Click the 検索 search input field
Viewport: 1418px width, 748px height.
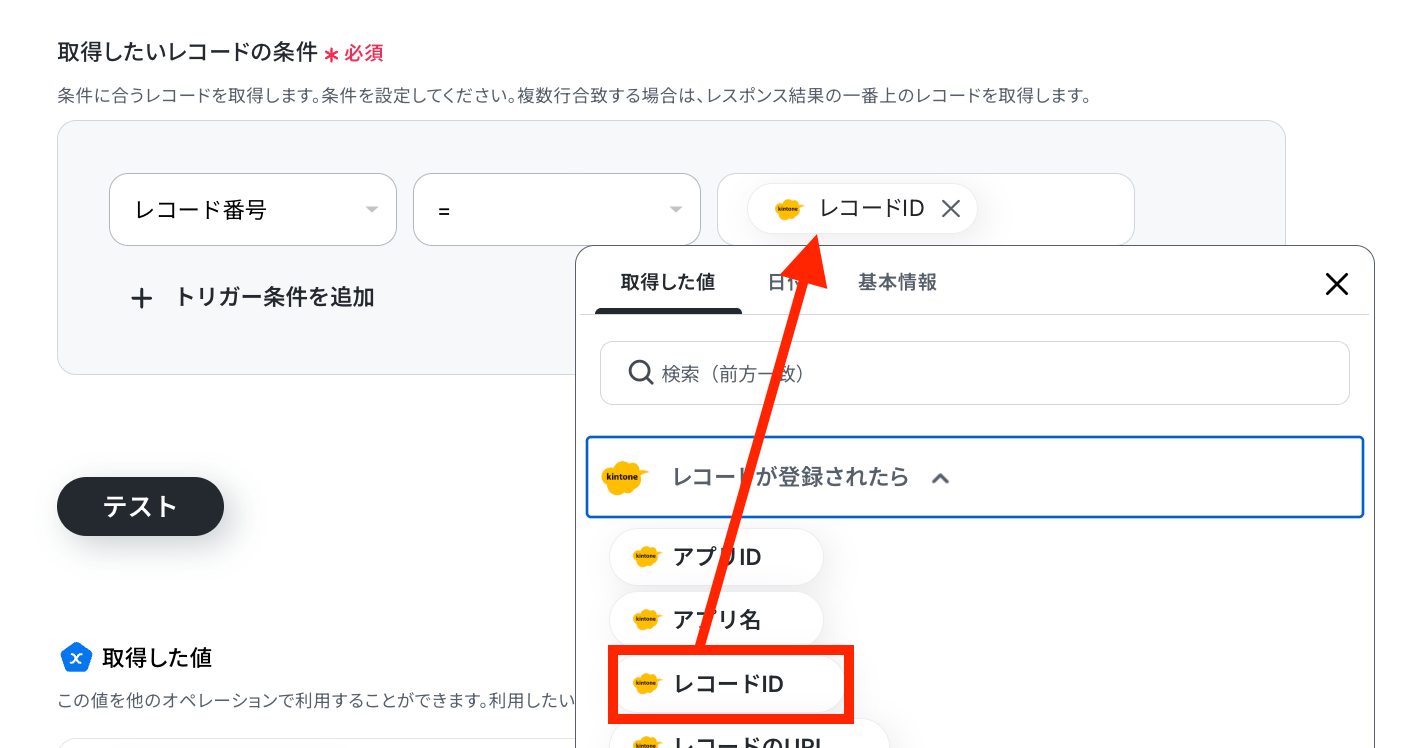pos(975,373)
